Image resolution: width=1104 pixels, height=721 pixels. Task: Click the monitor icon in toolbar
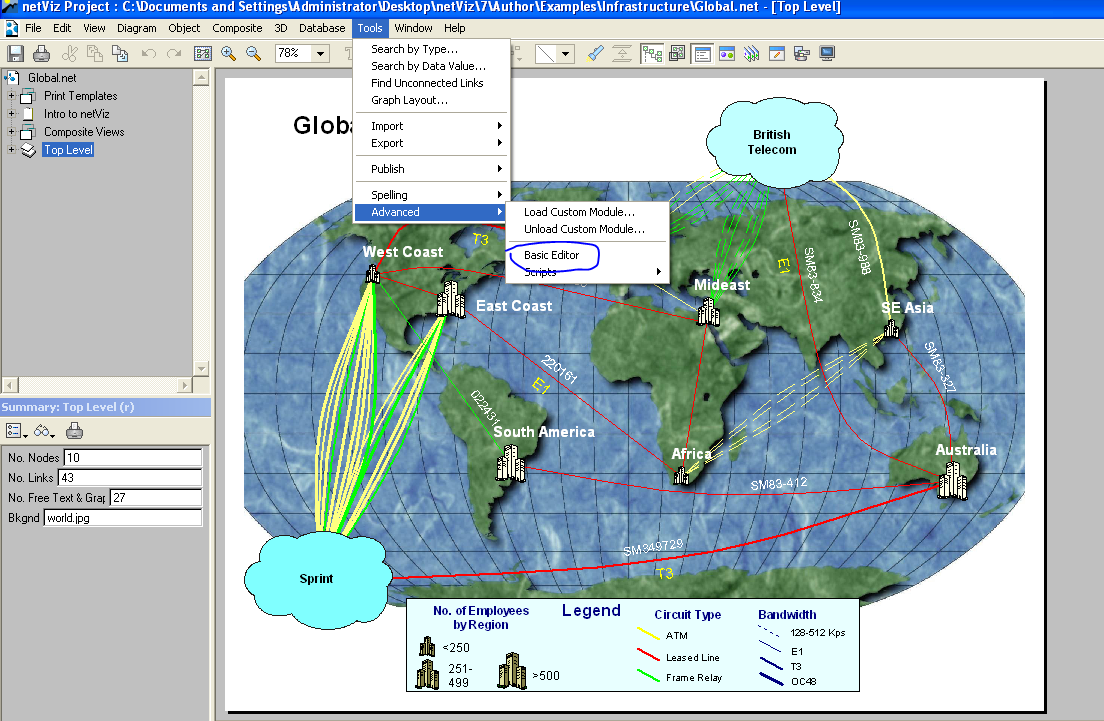click(x=827, y=53)
